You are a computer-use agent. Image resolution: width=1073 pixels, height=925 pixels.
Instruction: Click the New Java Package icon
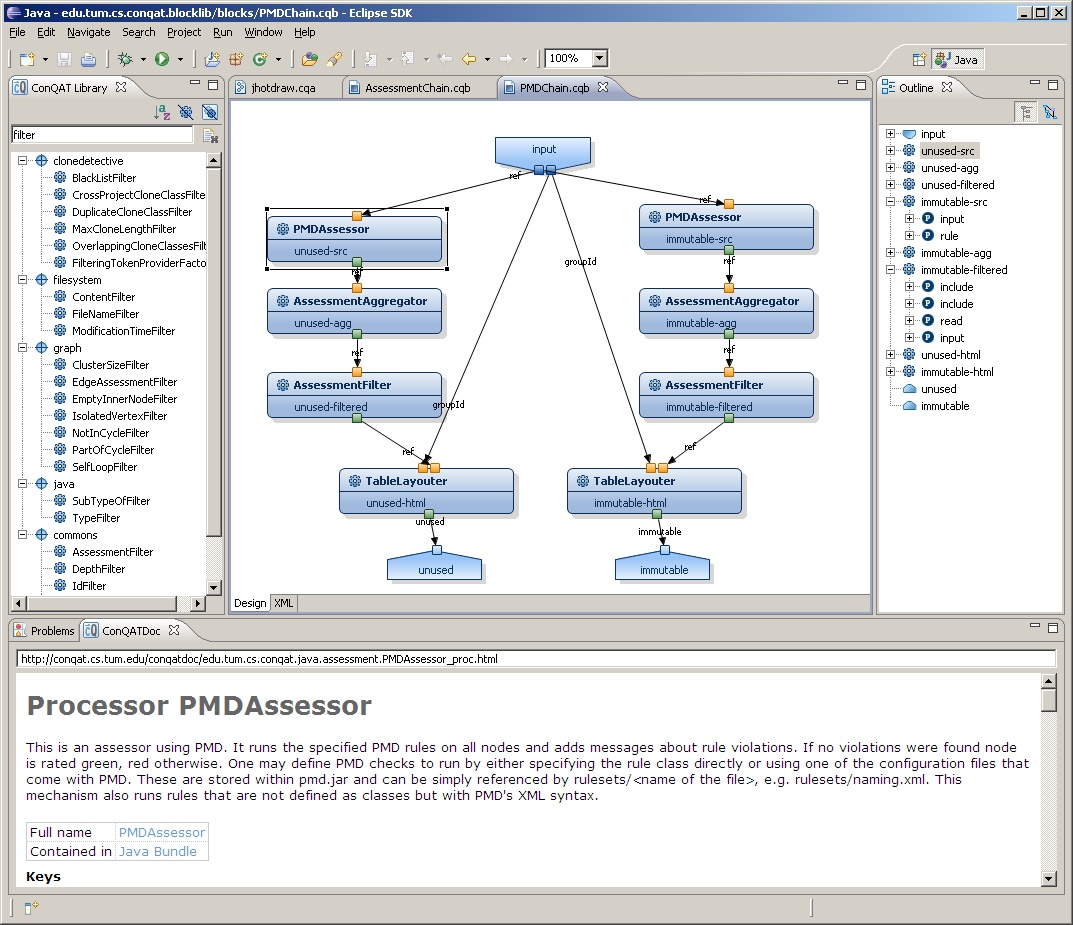click(x=236, y=60)
